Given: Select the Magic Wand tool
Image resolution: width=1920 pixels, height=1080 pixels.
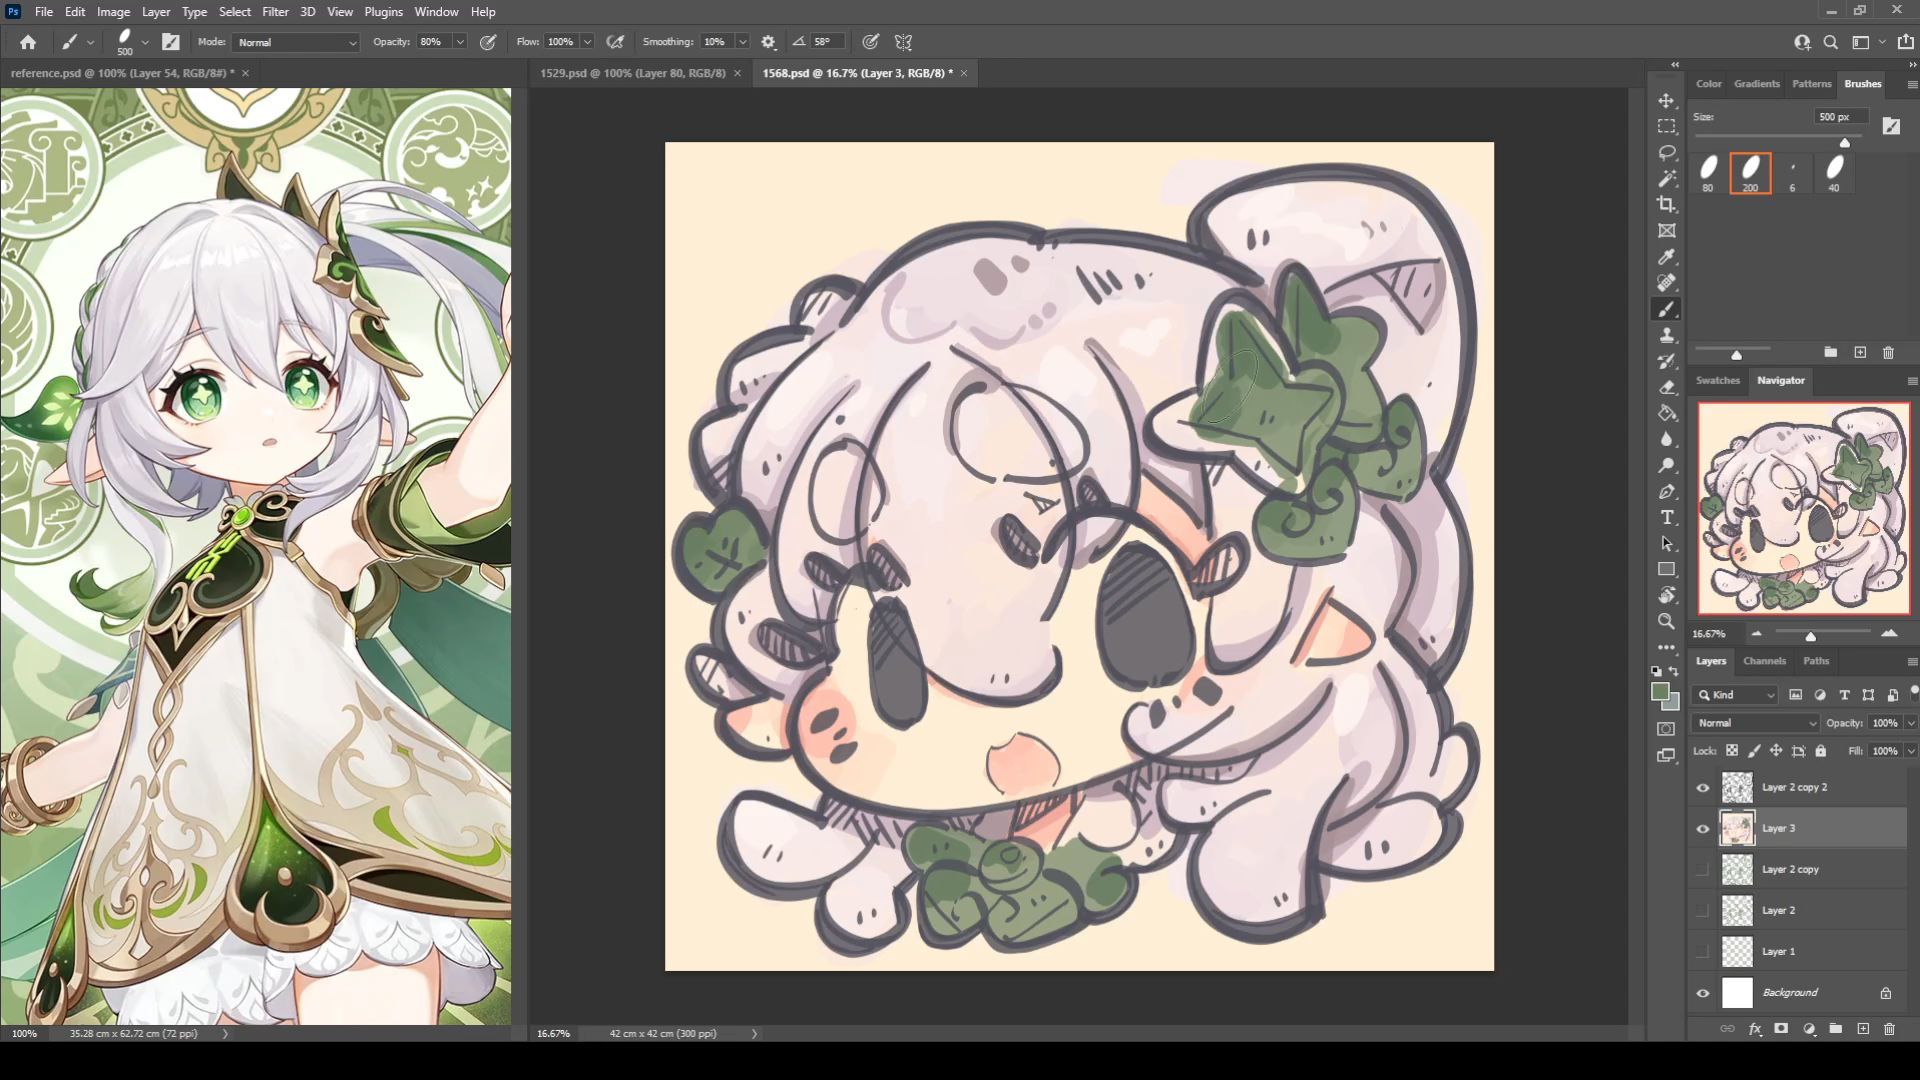Looking at the screenshot, I should [x=1667, y=179].
